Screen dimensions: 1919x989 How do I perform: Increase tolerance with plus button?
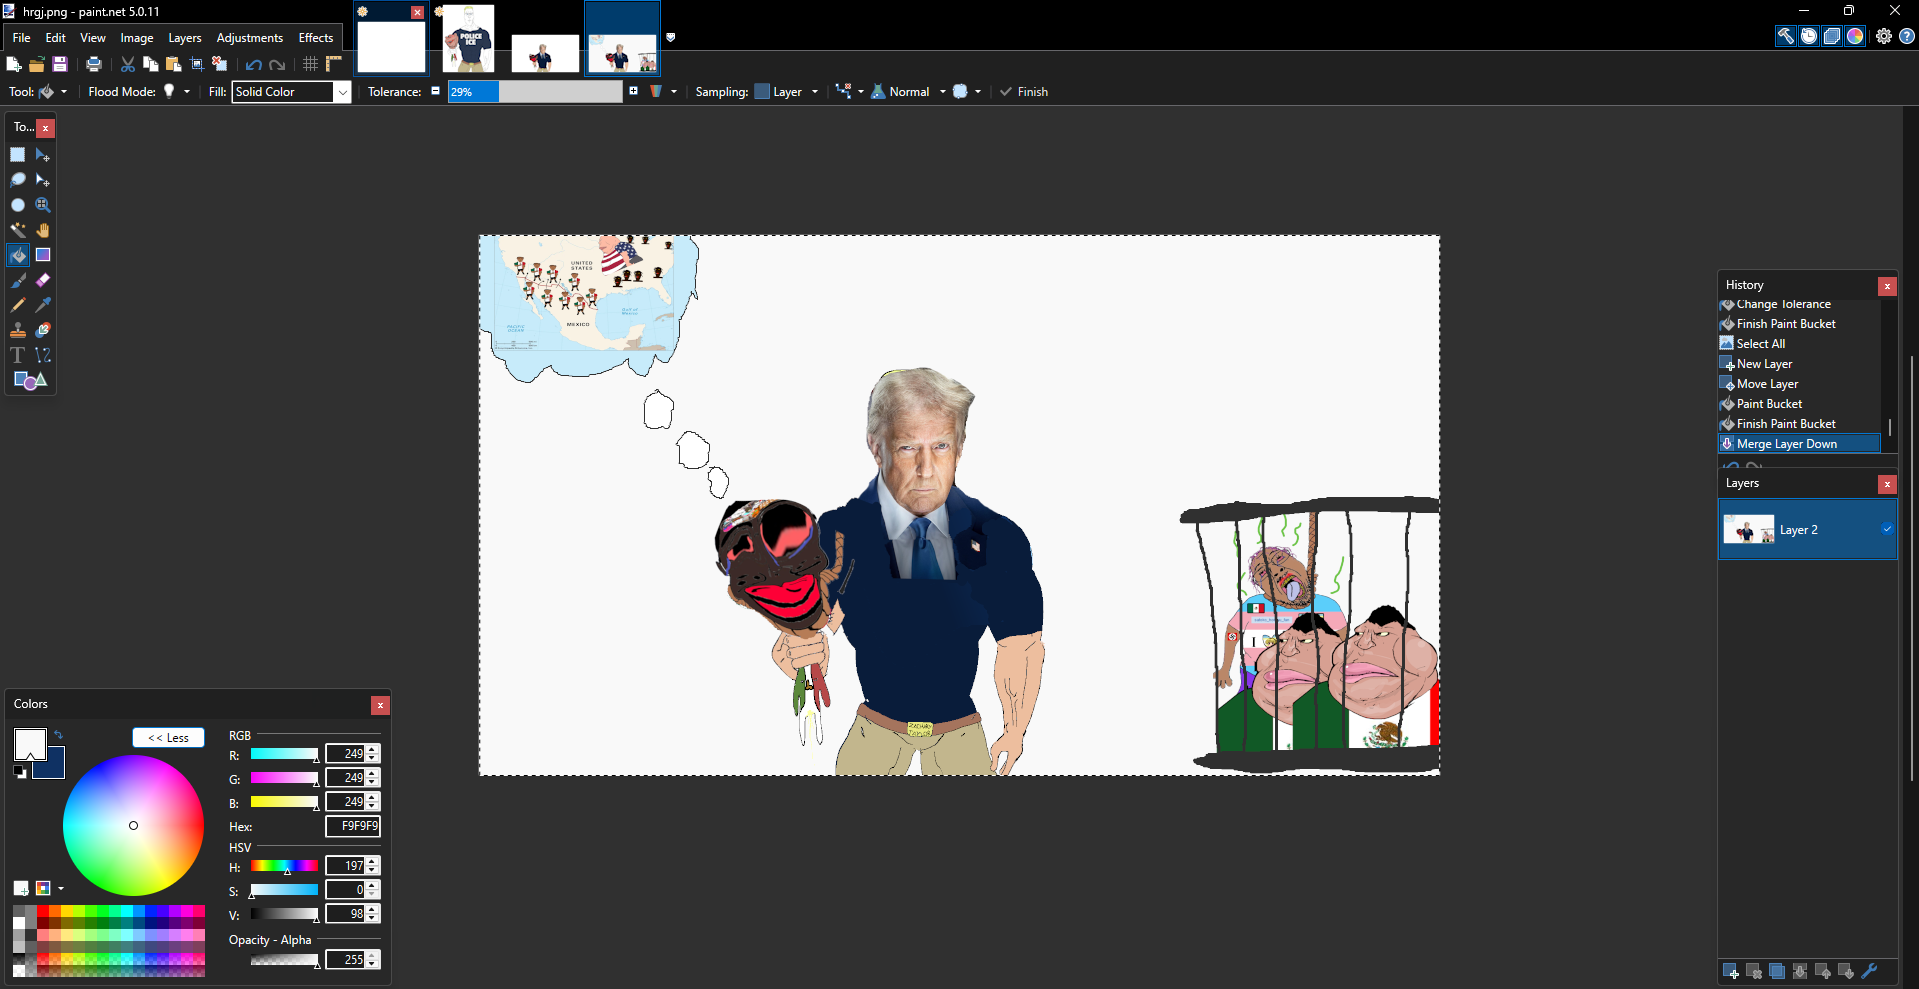634,91
